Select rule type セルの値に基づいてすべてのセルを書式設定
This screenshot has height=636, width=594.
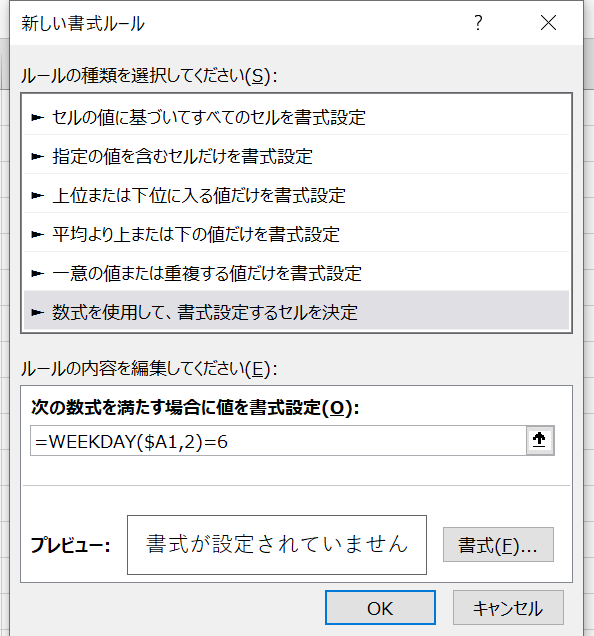296,118
